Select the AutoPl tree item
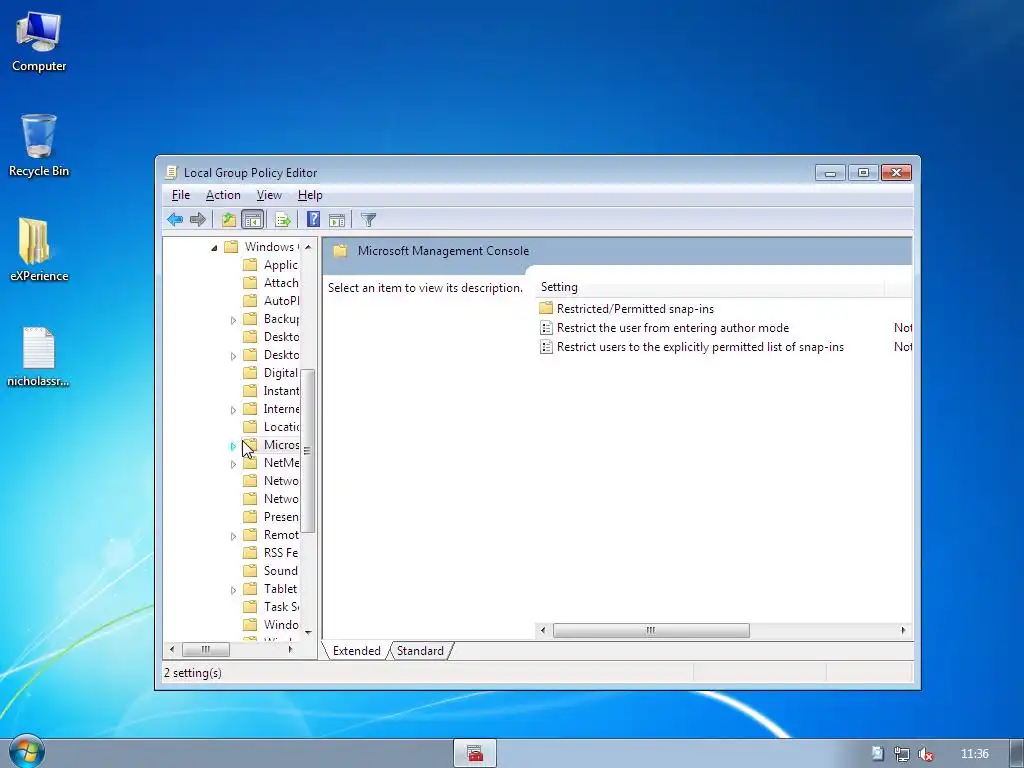 tap(281, 300)
